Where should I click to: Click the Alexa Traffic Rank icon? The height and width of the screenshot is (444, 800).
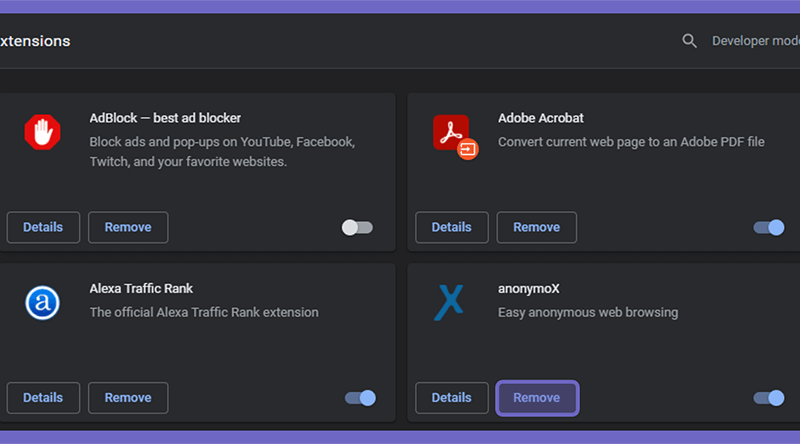[x=42, y=303]
